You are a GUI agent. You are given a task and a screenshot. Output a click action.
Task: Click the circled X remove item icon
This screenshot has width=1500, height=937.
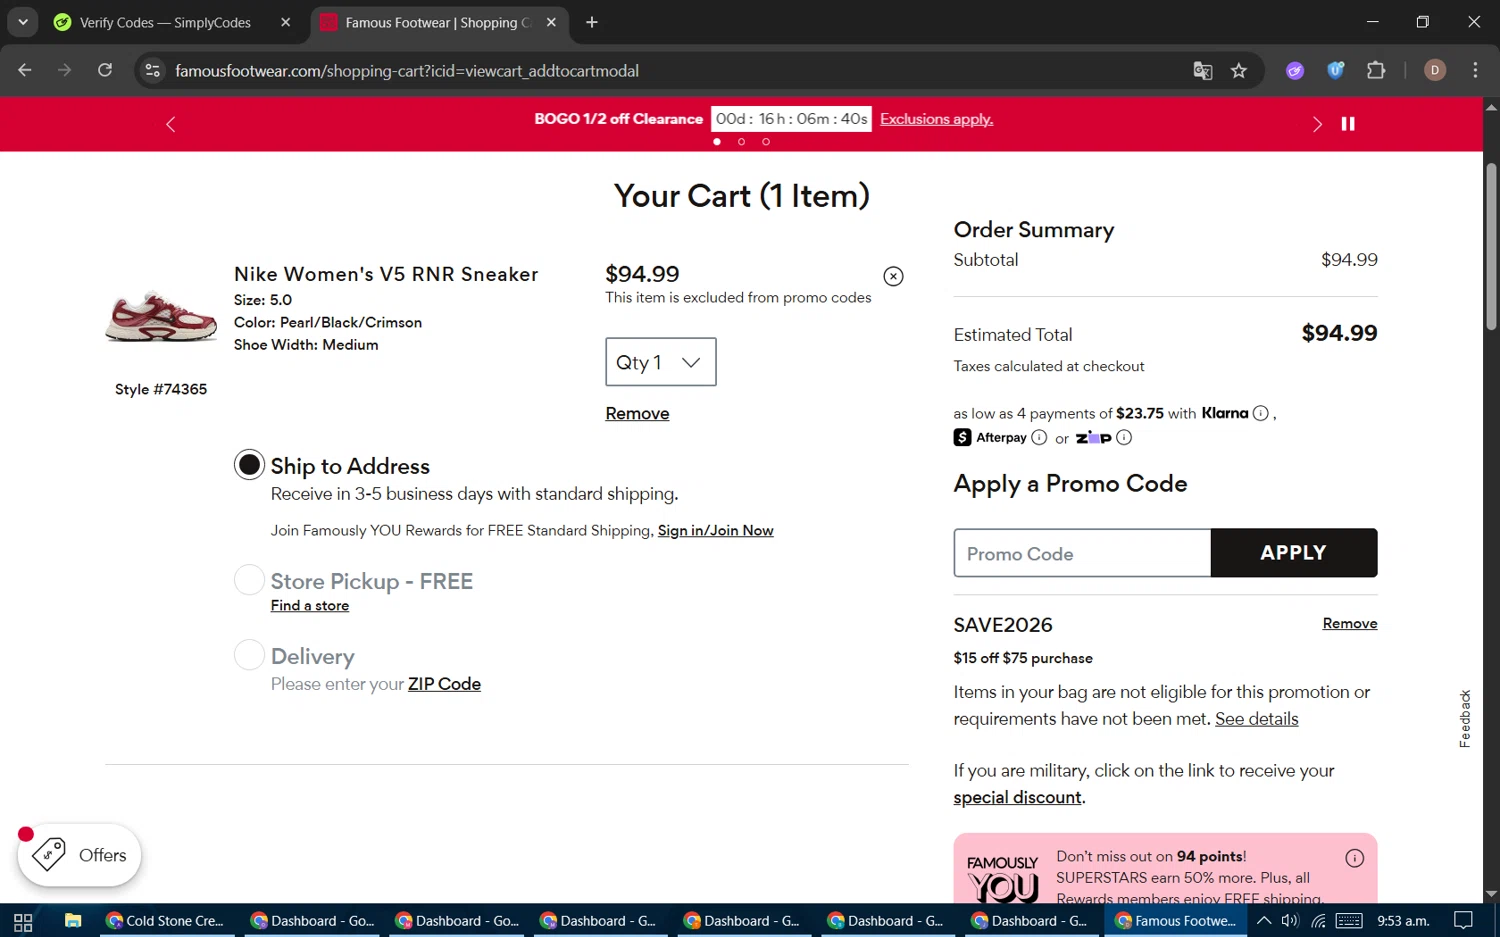894,277
